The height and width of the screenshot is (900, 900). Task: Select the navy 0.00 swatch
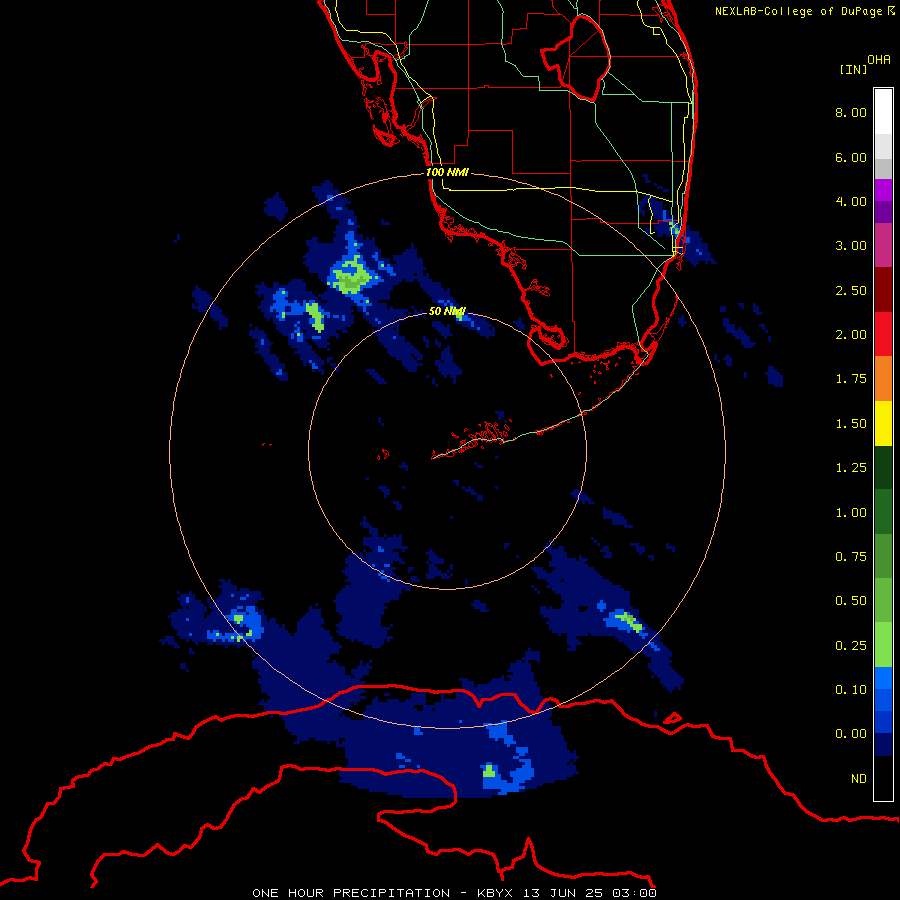click(883, 745)
